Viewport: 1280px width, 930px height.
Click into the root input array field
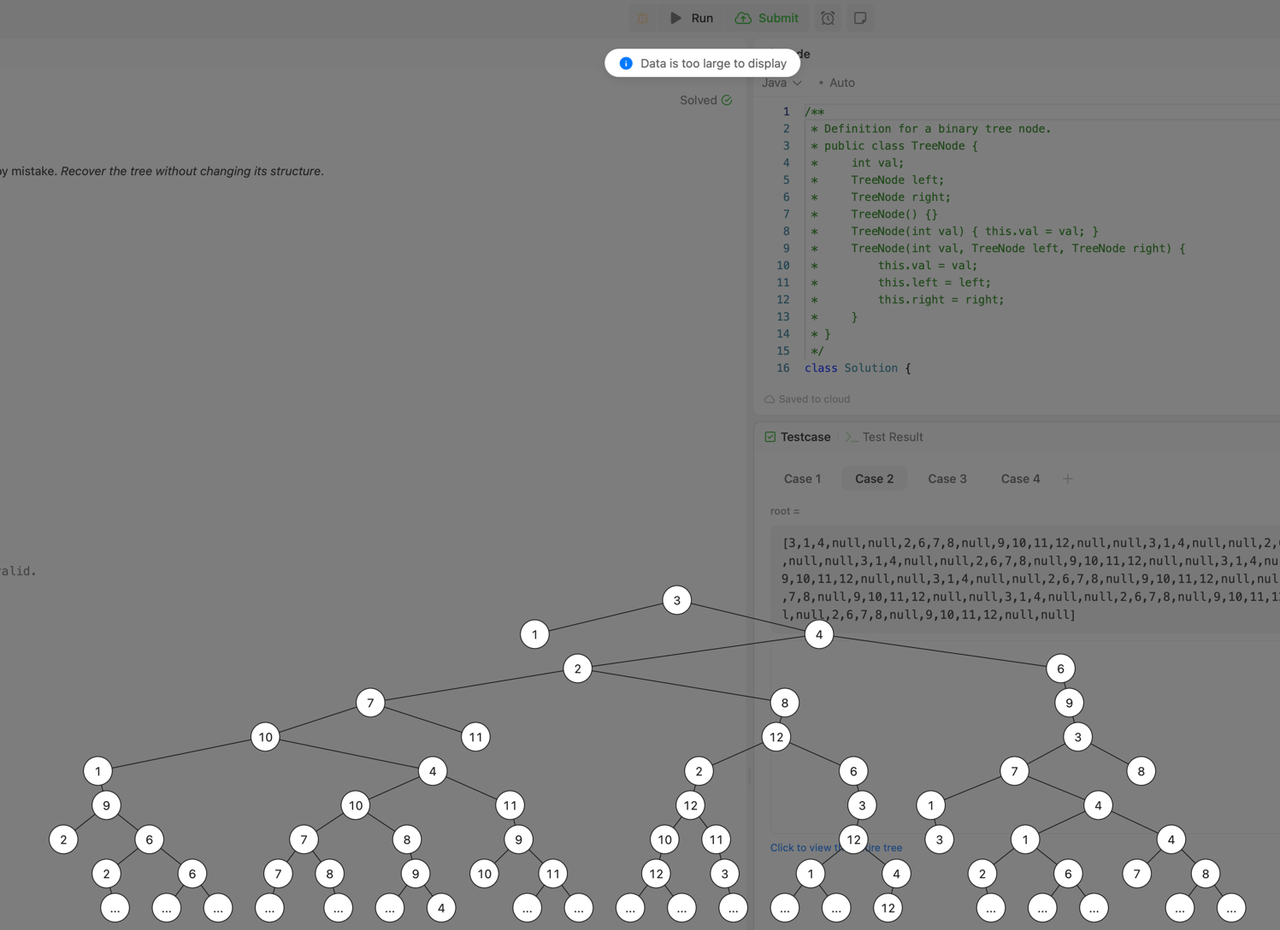pyautogui.click(x=1025, y=580)
